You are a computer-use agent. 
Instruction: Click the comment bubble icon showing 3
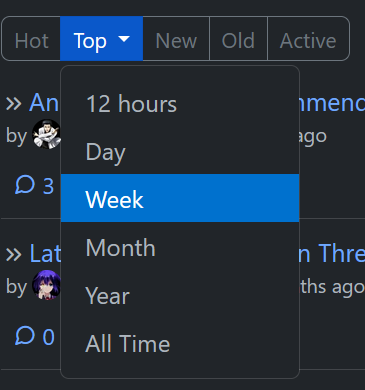click(25, 185)
